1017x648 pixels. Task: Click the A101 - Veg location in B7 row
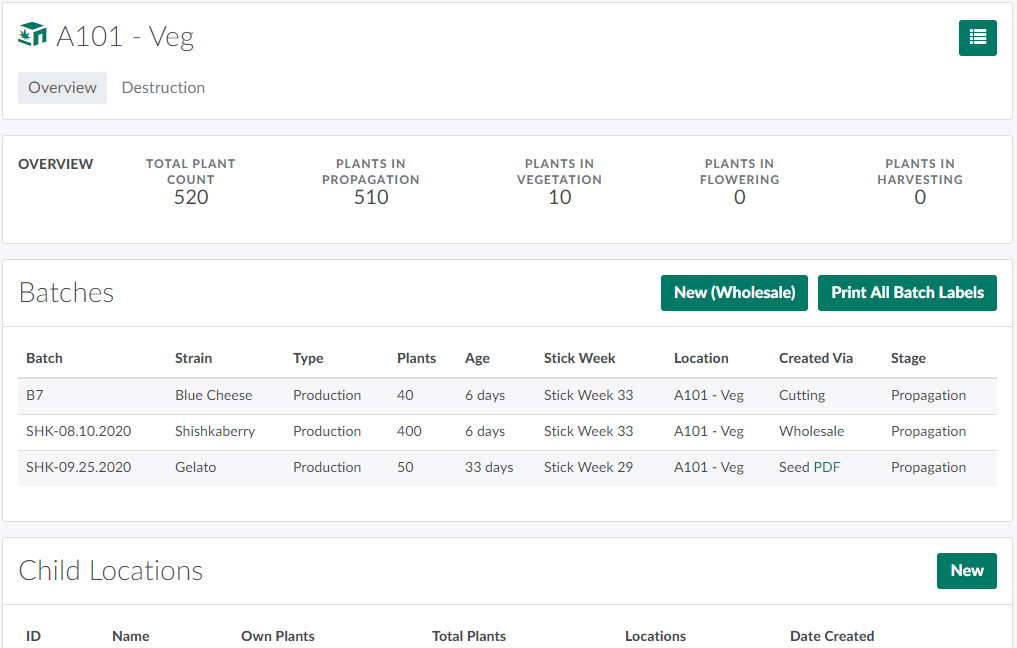[708, 395]
